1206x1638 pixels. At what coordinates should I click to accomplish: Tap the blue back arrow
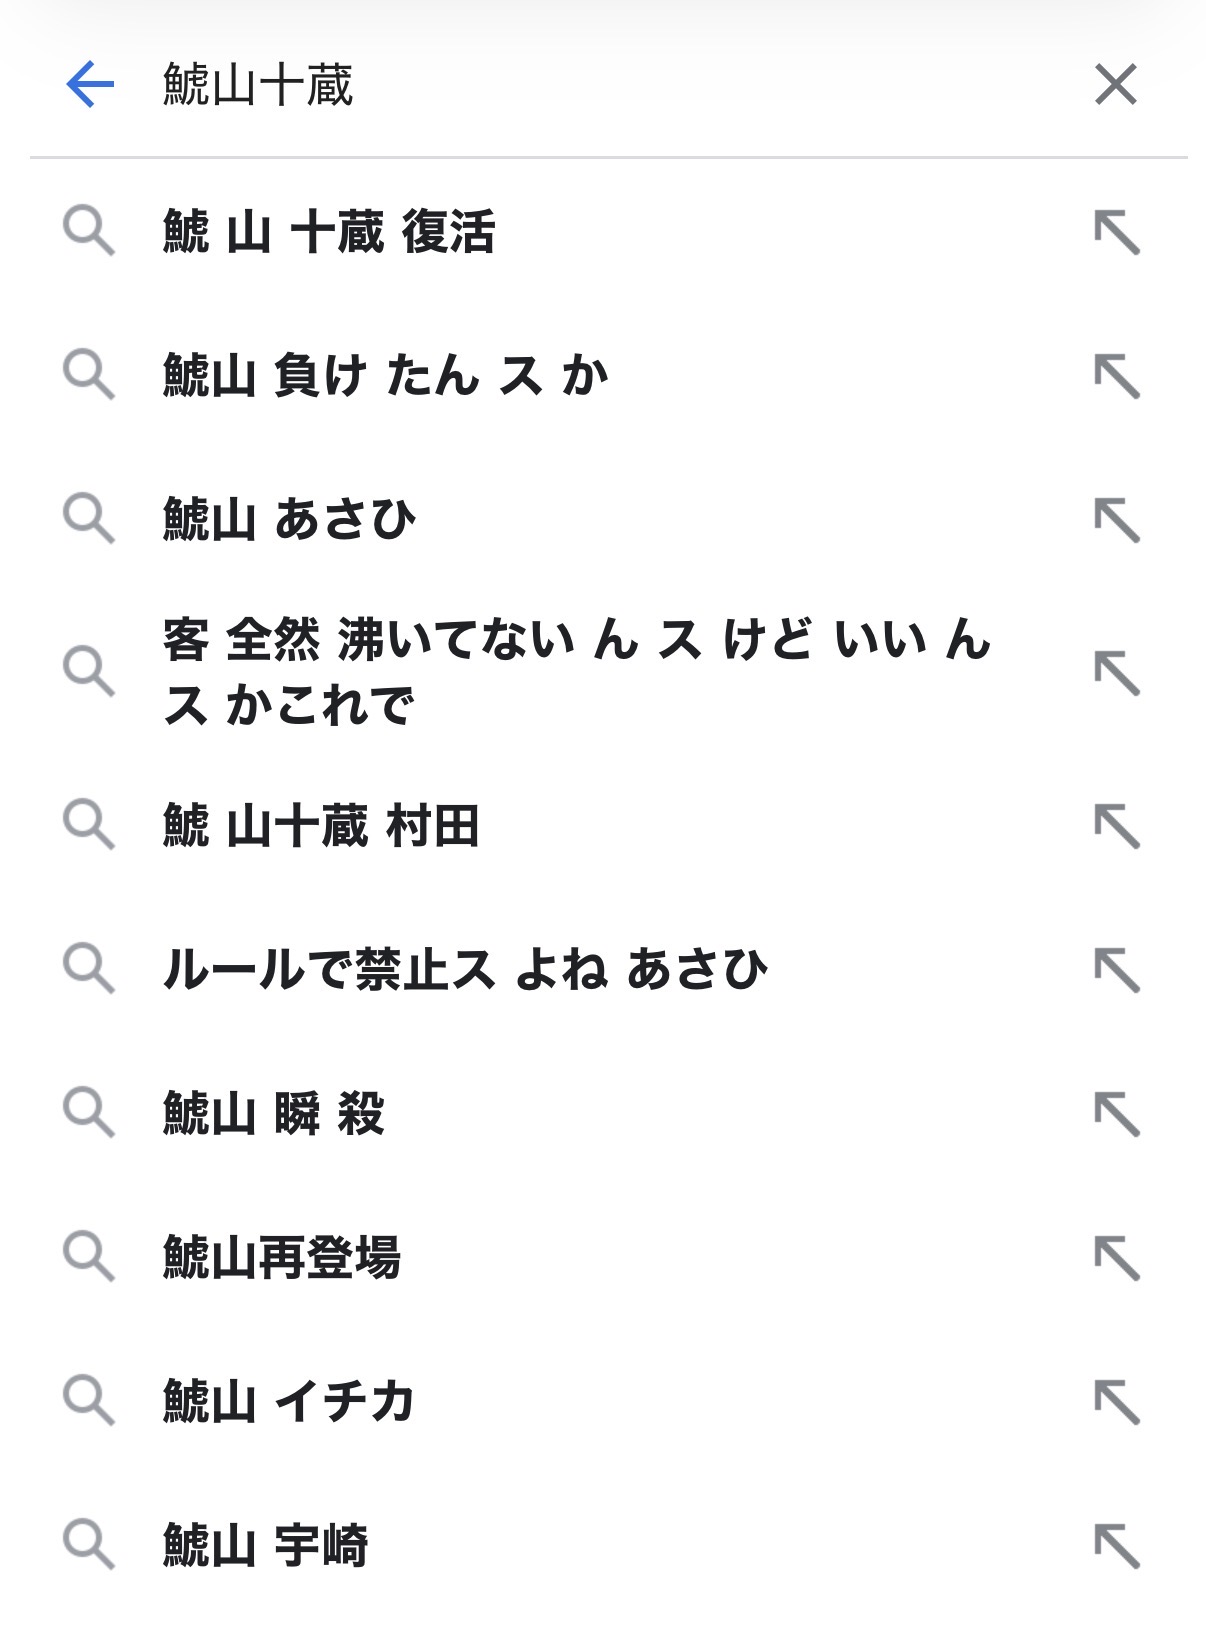coord(90,84)
